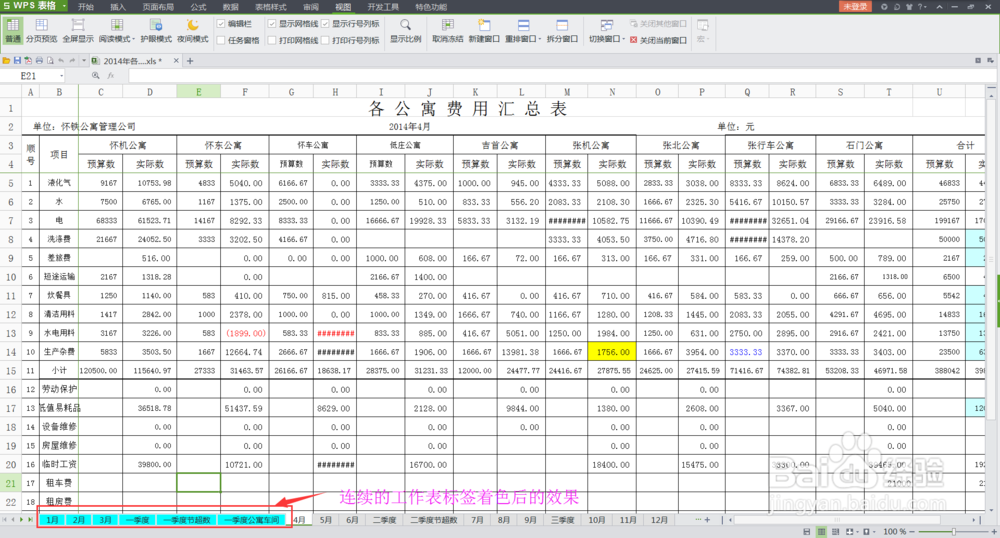Toggle Show Row/Column Headers (显示行号列标)
Viewport: 1000px width, 538px height.
pos(325,24)
